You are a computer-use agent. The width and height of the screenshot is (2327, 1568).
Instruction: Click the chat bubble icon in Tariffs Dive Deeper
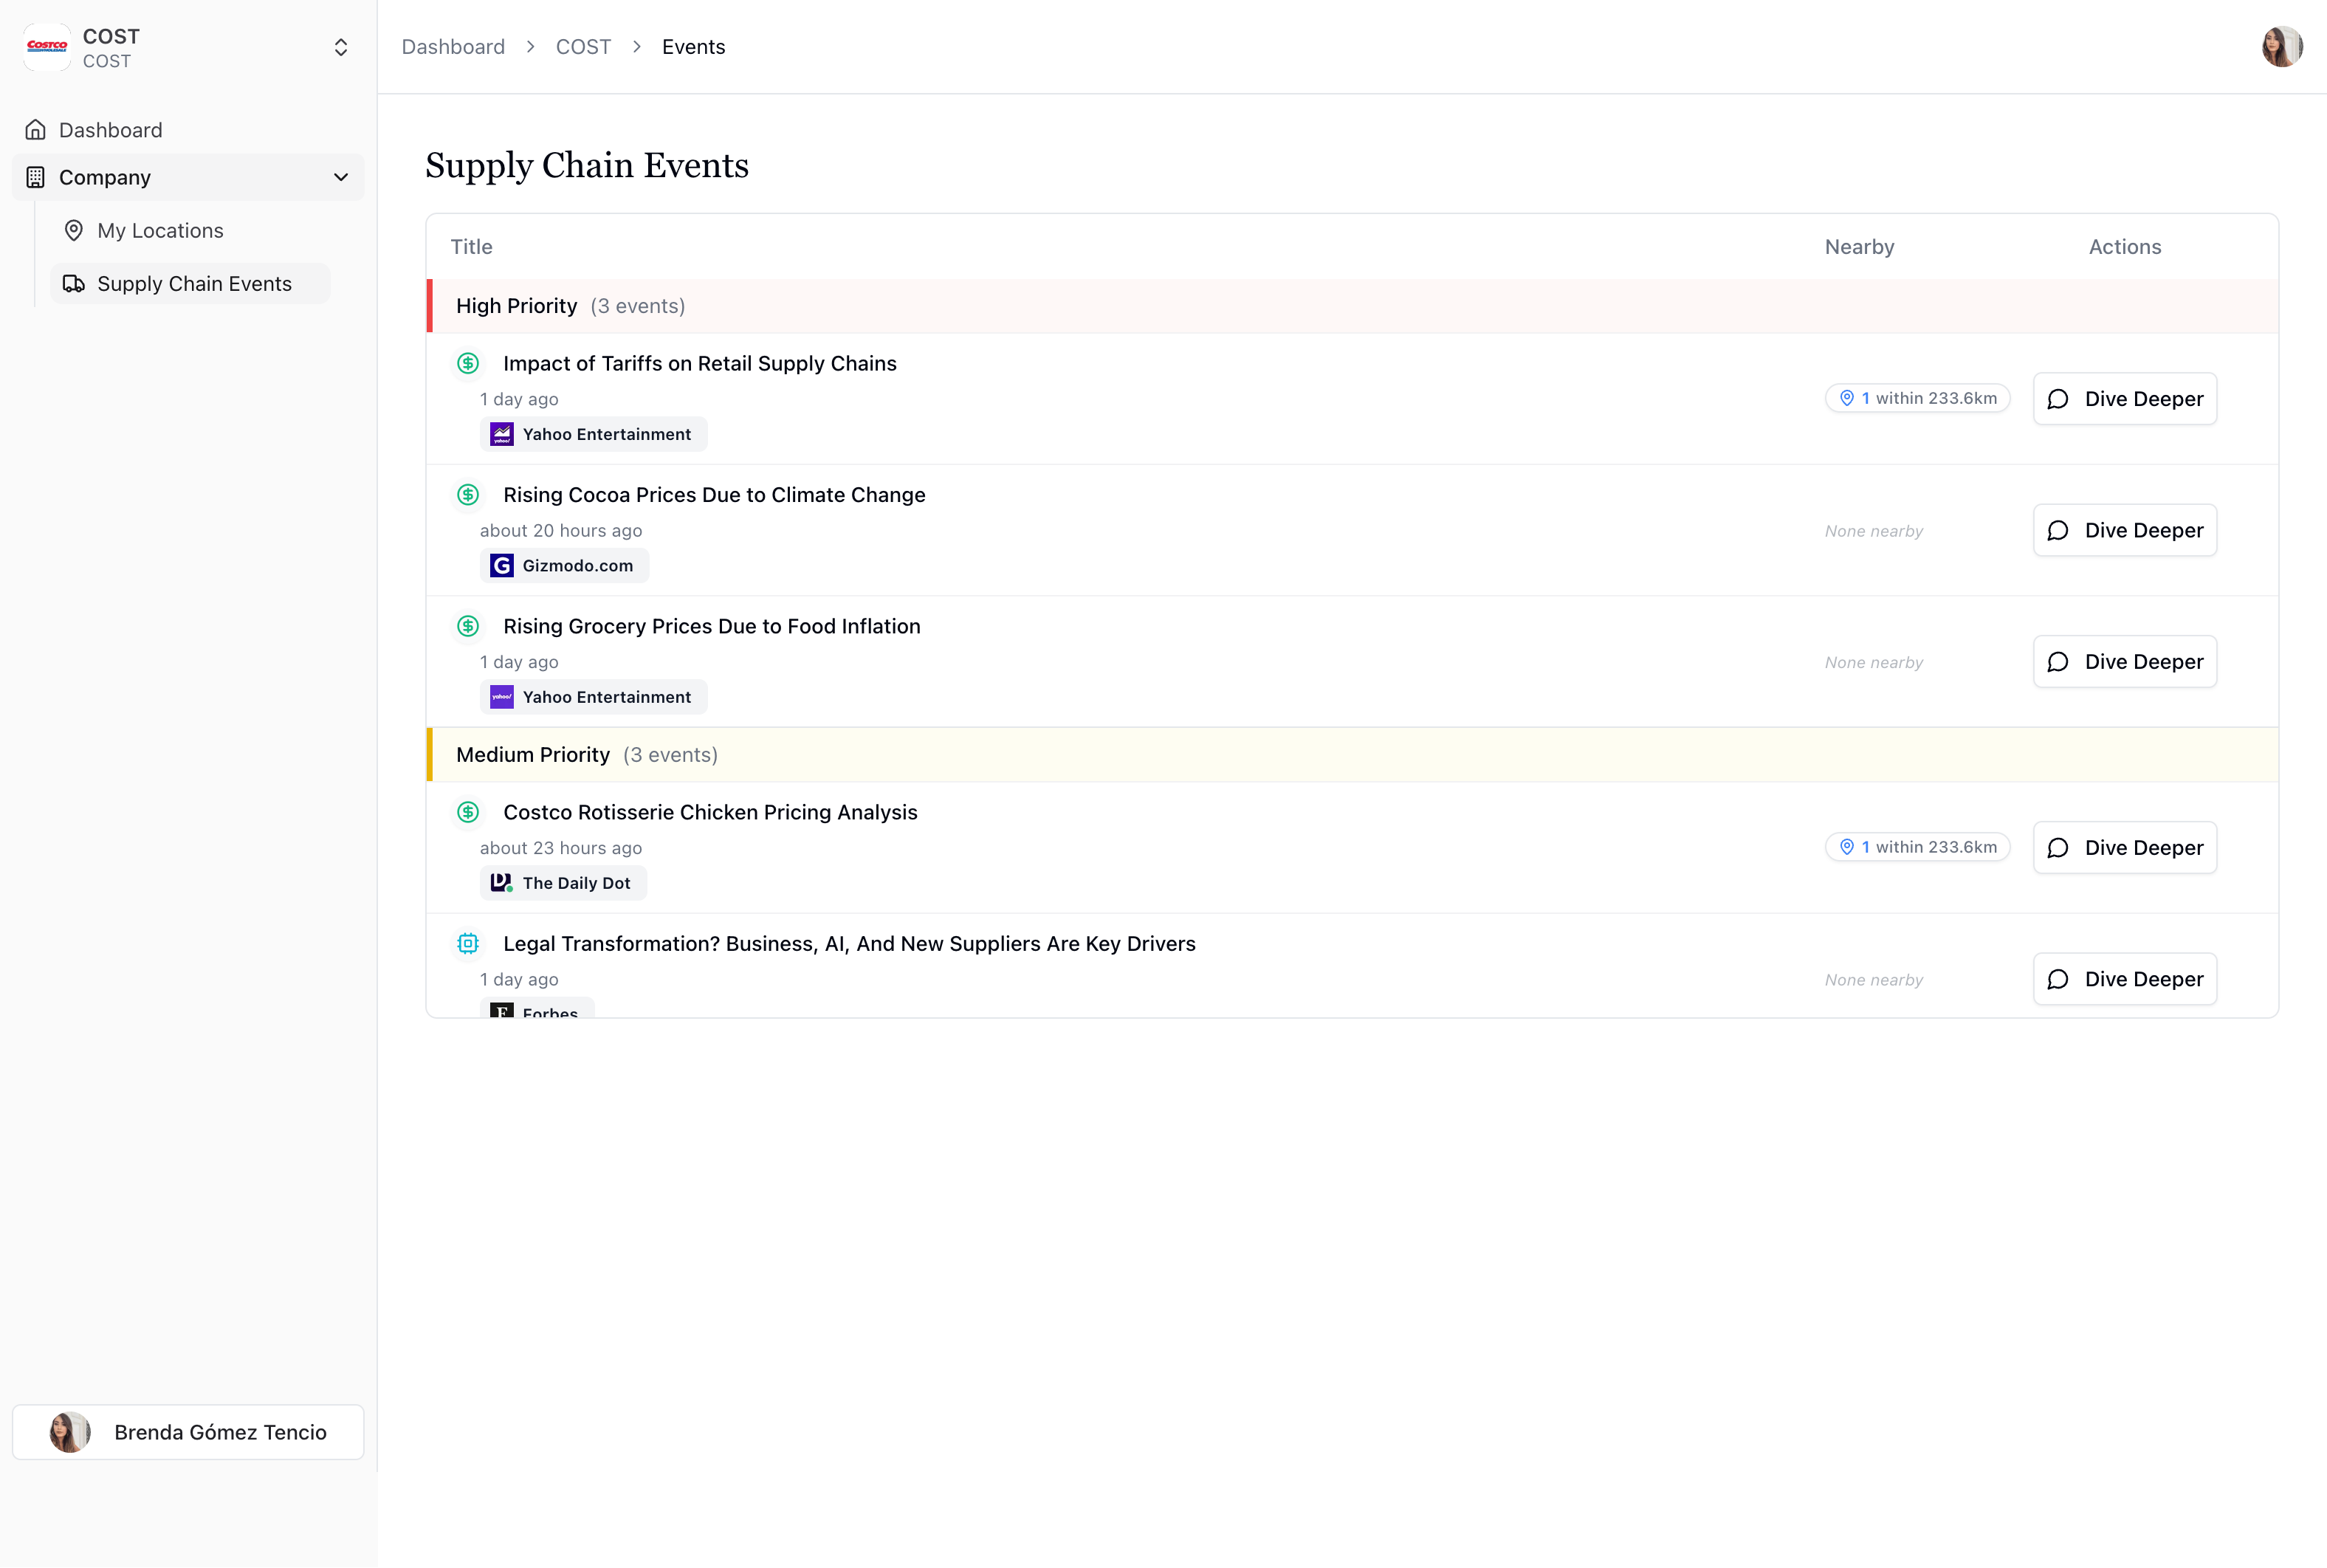pyautogui.click(x=2058, y=399)
